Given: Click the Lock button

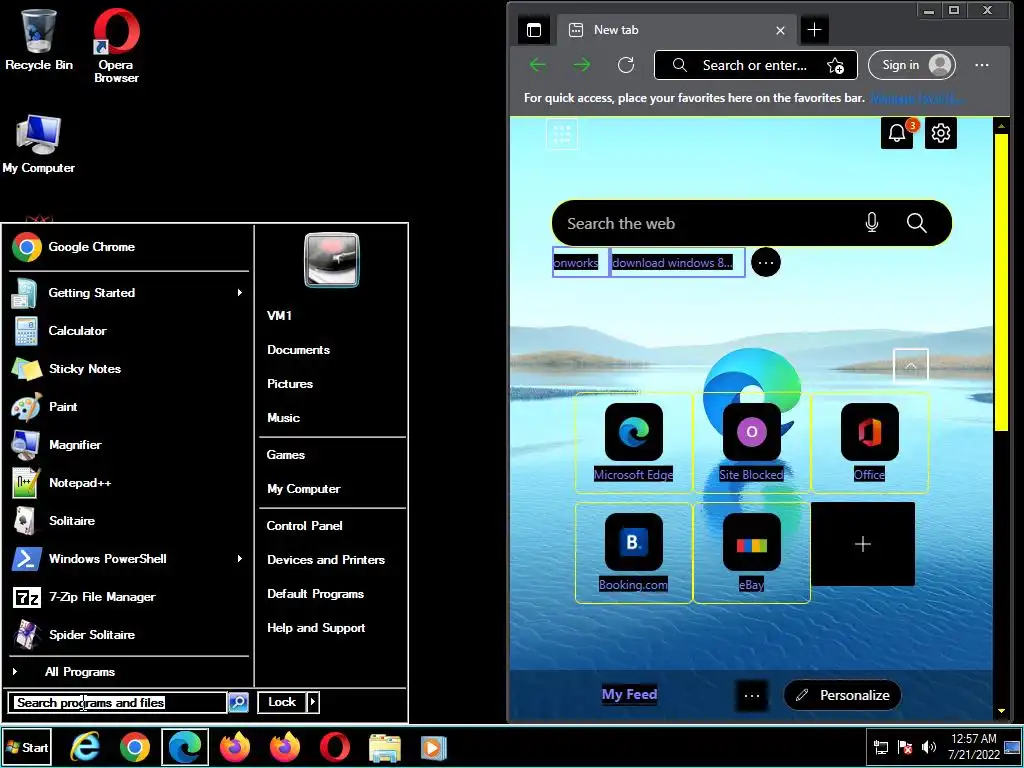Looking at the screenshot, I should pyautogui.click(x=282, y=702).
